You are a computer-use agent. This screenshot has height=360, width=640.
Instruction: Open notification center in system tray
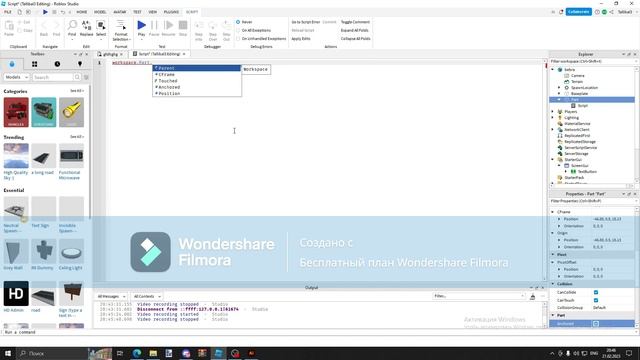[x=629, y=353]
